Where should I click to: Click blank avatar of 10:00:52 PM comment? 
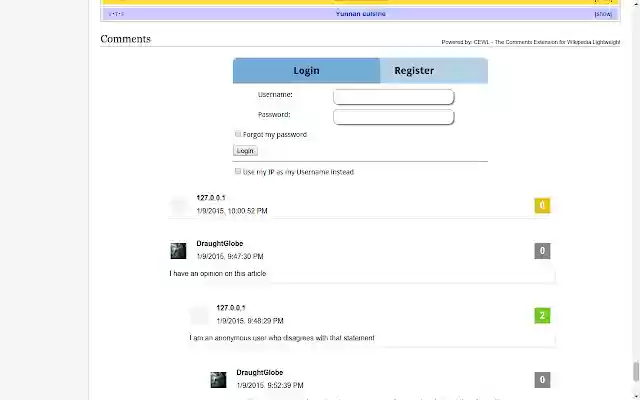pos(178,205)
